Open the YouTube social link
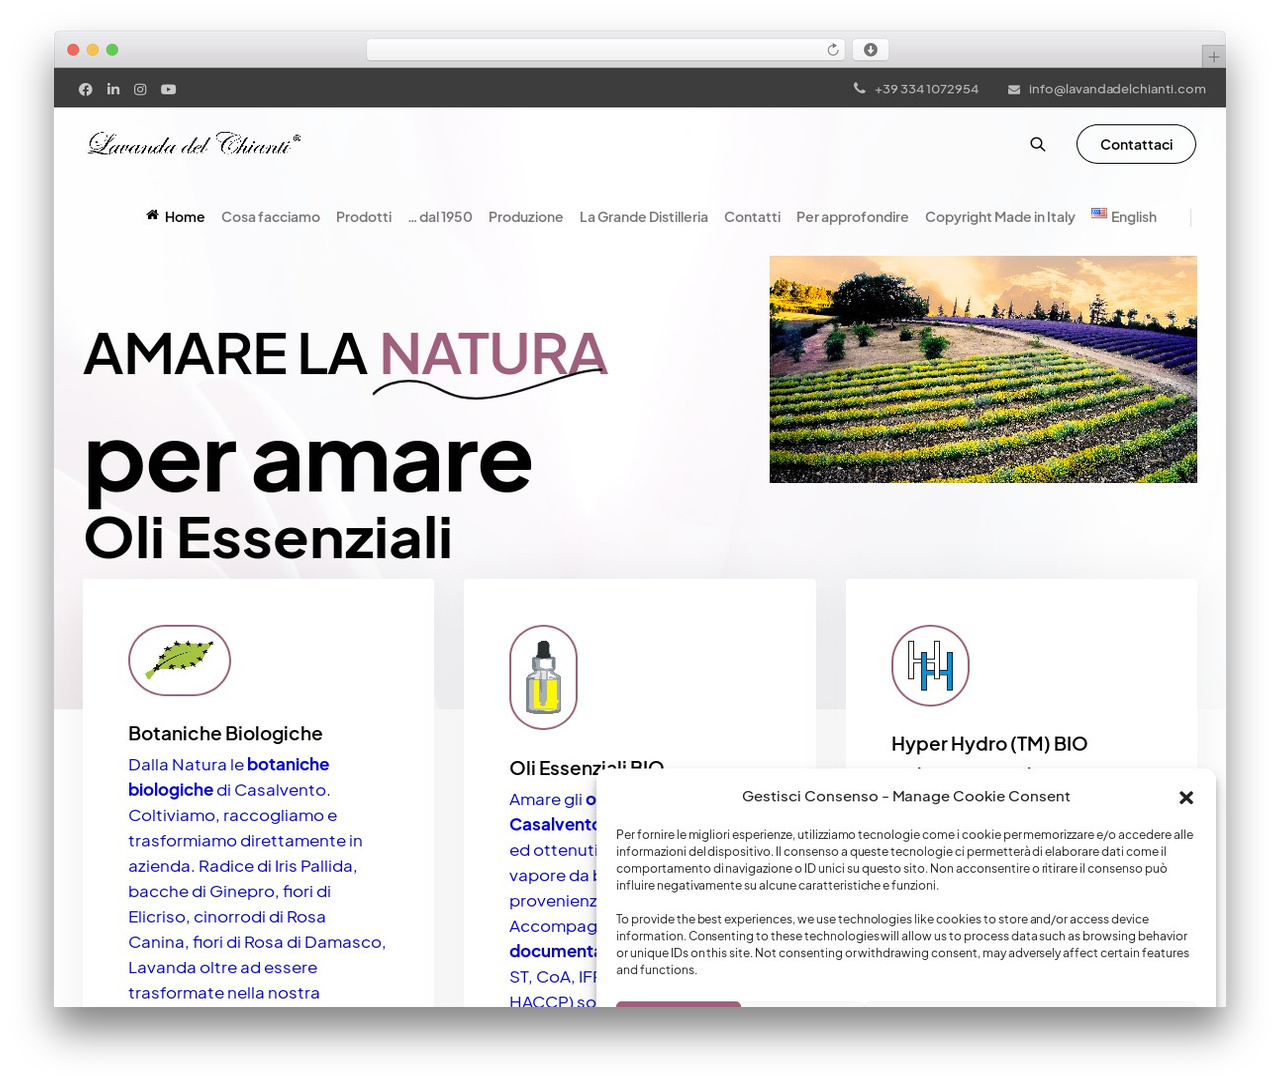Screen dimensions: 1280x1084 pos(168,89)
